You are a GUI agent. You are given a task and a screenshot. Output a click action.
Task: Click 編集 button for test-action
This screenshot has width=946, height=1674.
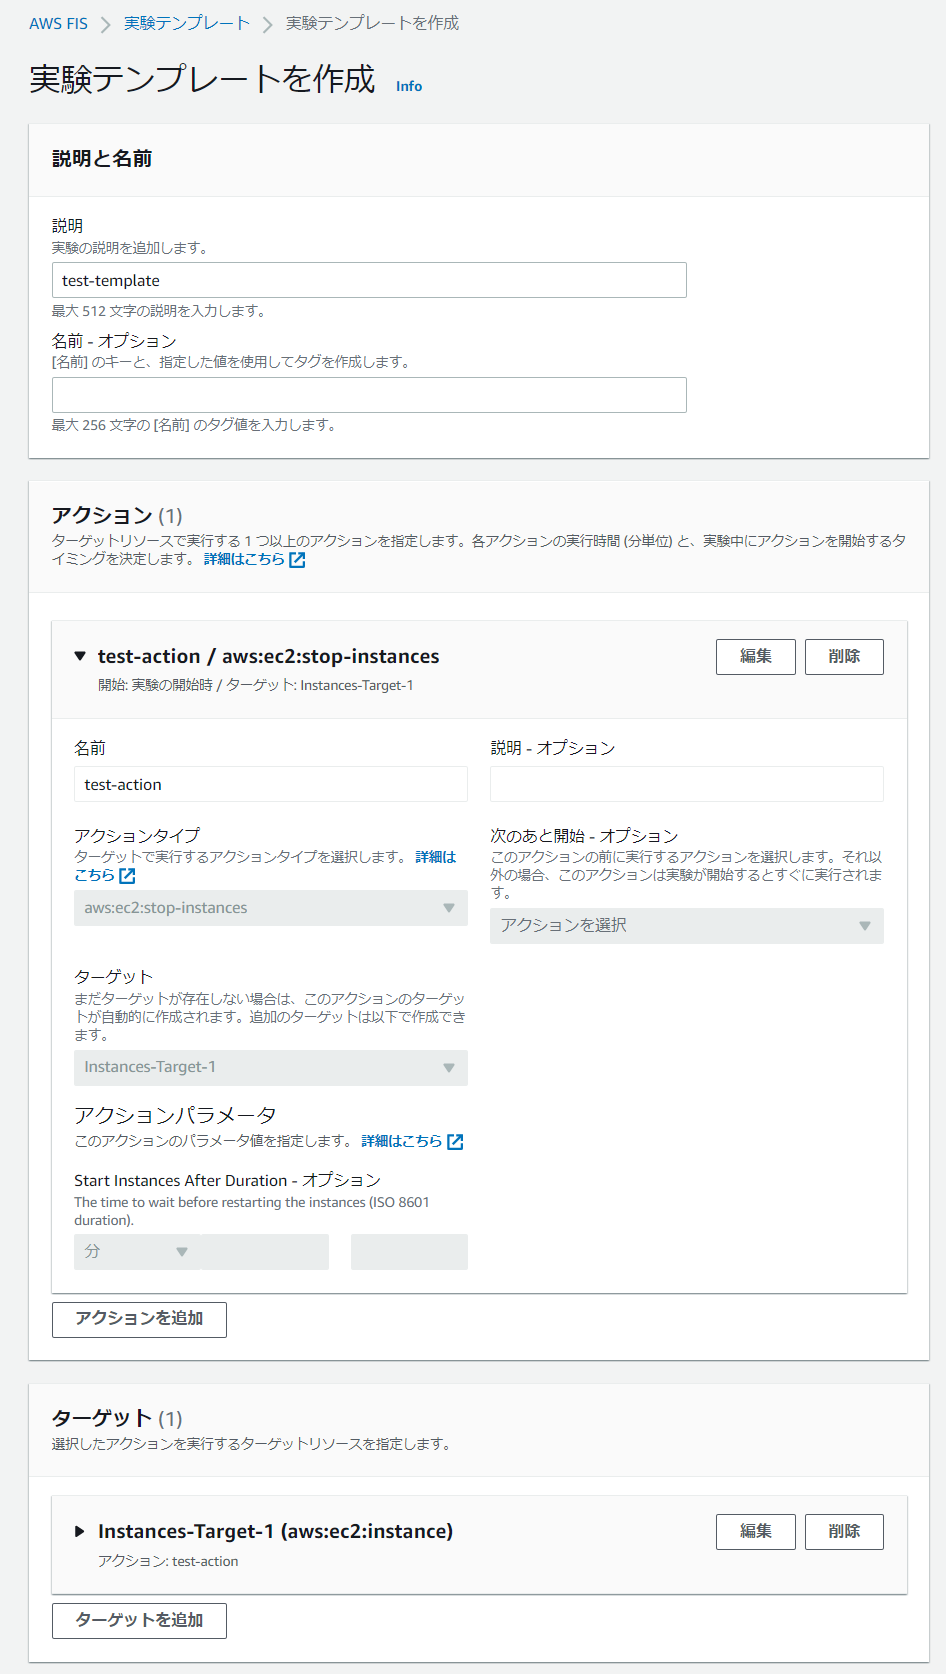pos(756,657)
